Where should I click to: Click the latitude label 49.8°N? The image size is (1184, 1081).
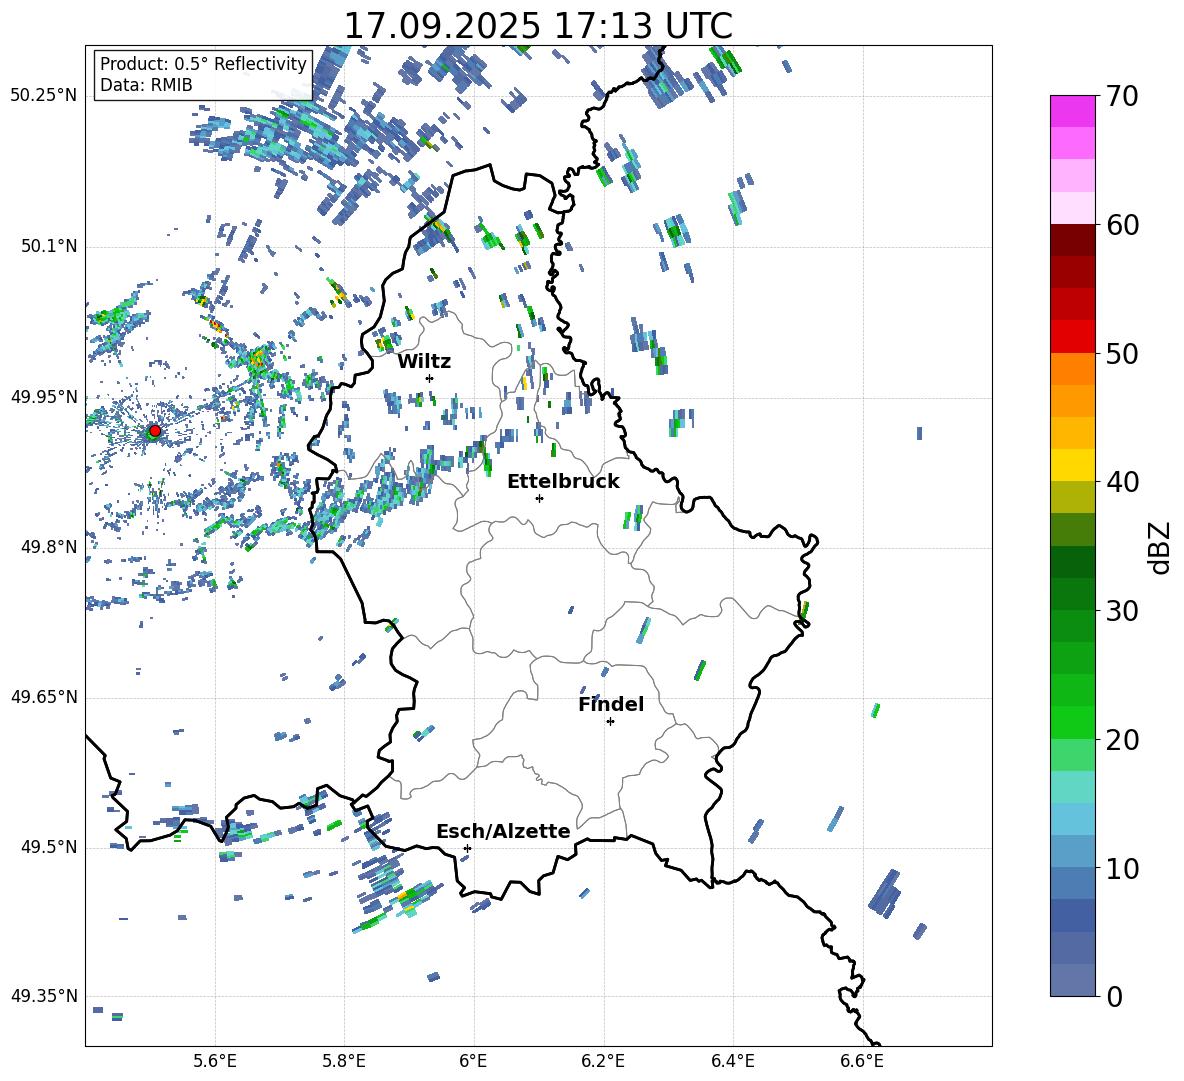click(48, 547)
